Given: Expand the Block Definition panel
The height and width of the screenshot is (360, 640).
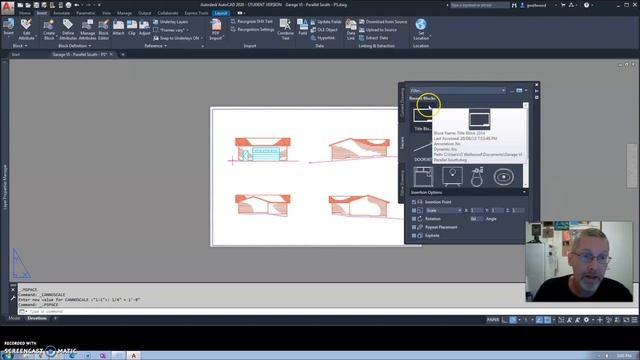Looking at the screenshot, I should [75, 46].
